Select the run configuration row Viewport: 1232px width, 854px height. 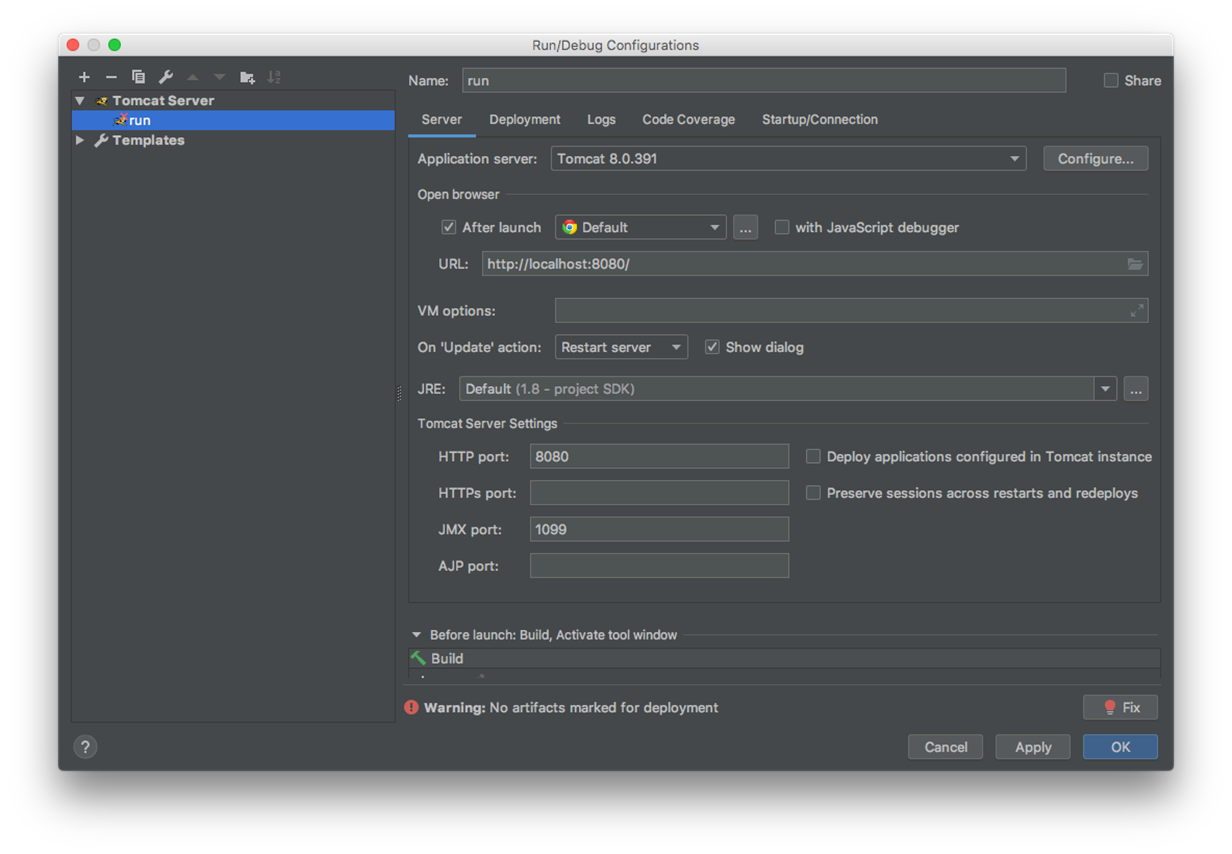point(233,120)
